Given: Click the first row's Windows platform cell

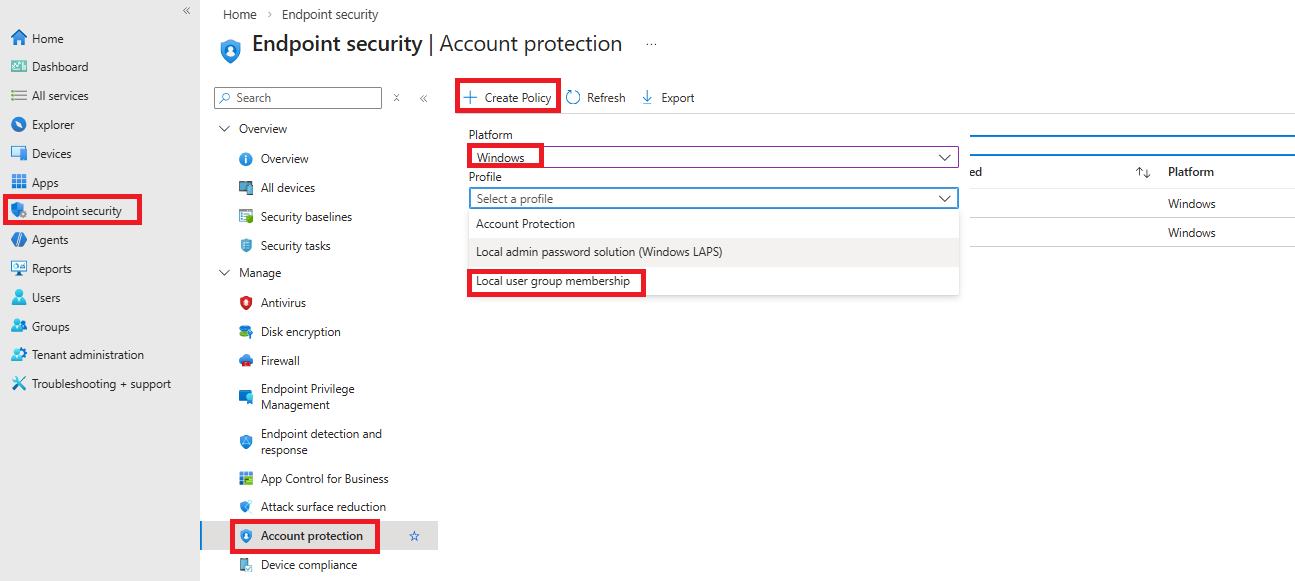Looking at the screenshot, I should 1192,204.
